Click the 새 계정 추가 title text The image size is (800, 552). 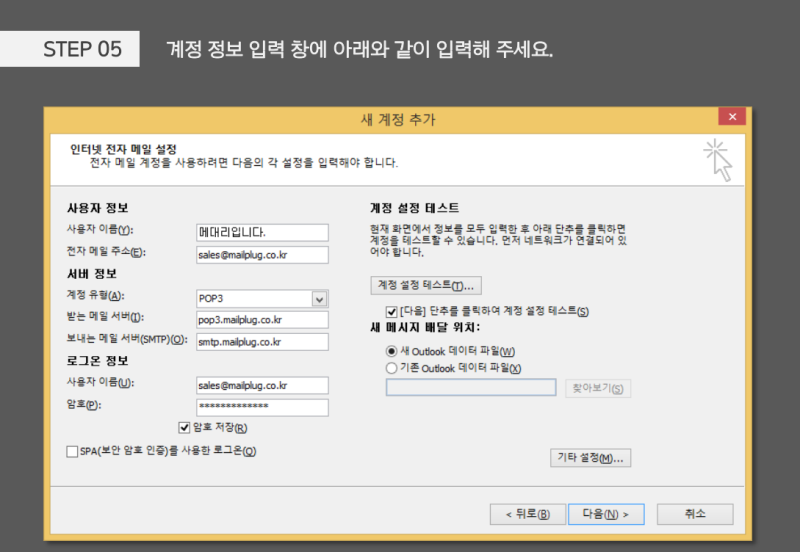tap(398, 119)
